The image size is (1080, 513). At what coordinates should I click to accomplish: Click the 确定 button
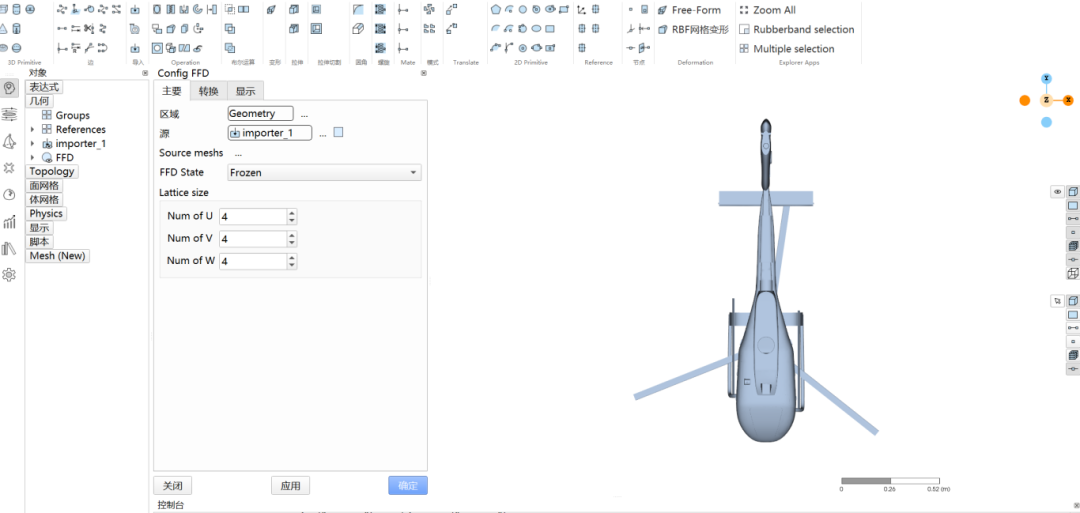(x=408, y=485)
